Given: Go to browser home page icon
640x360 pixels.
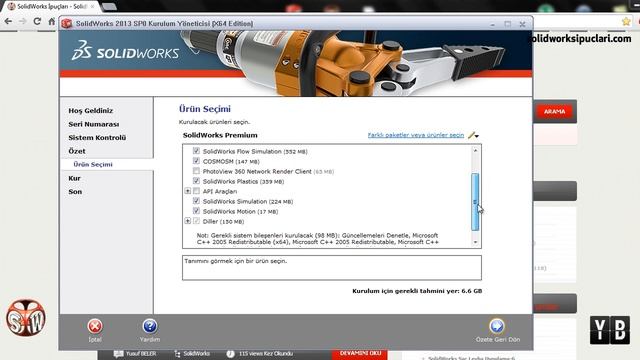Looking at the screenshot, I should [51, 22].
